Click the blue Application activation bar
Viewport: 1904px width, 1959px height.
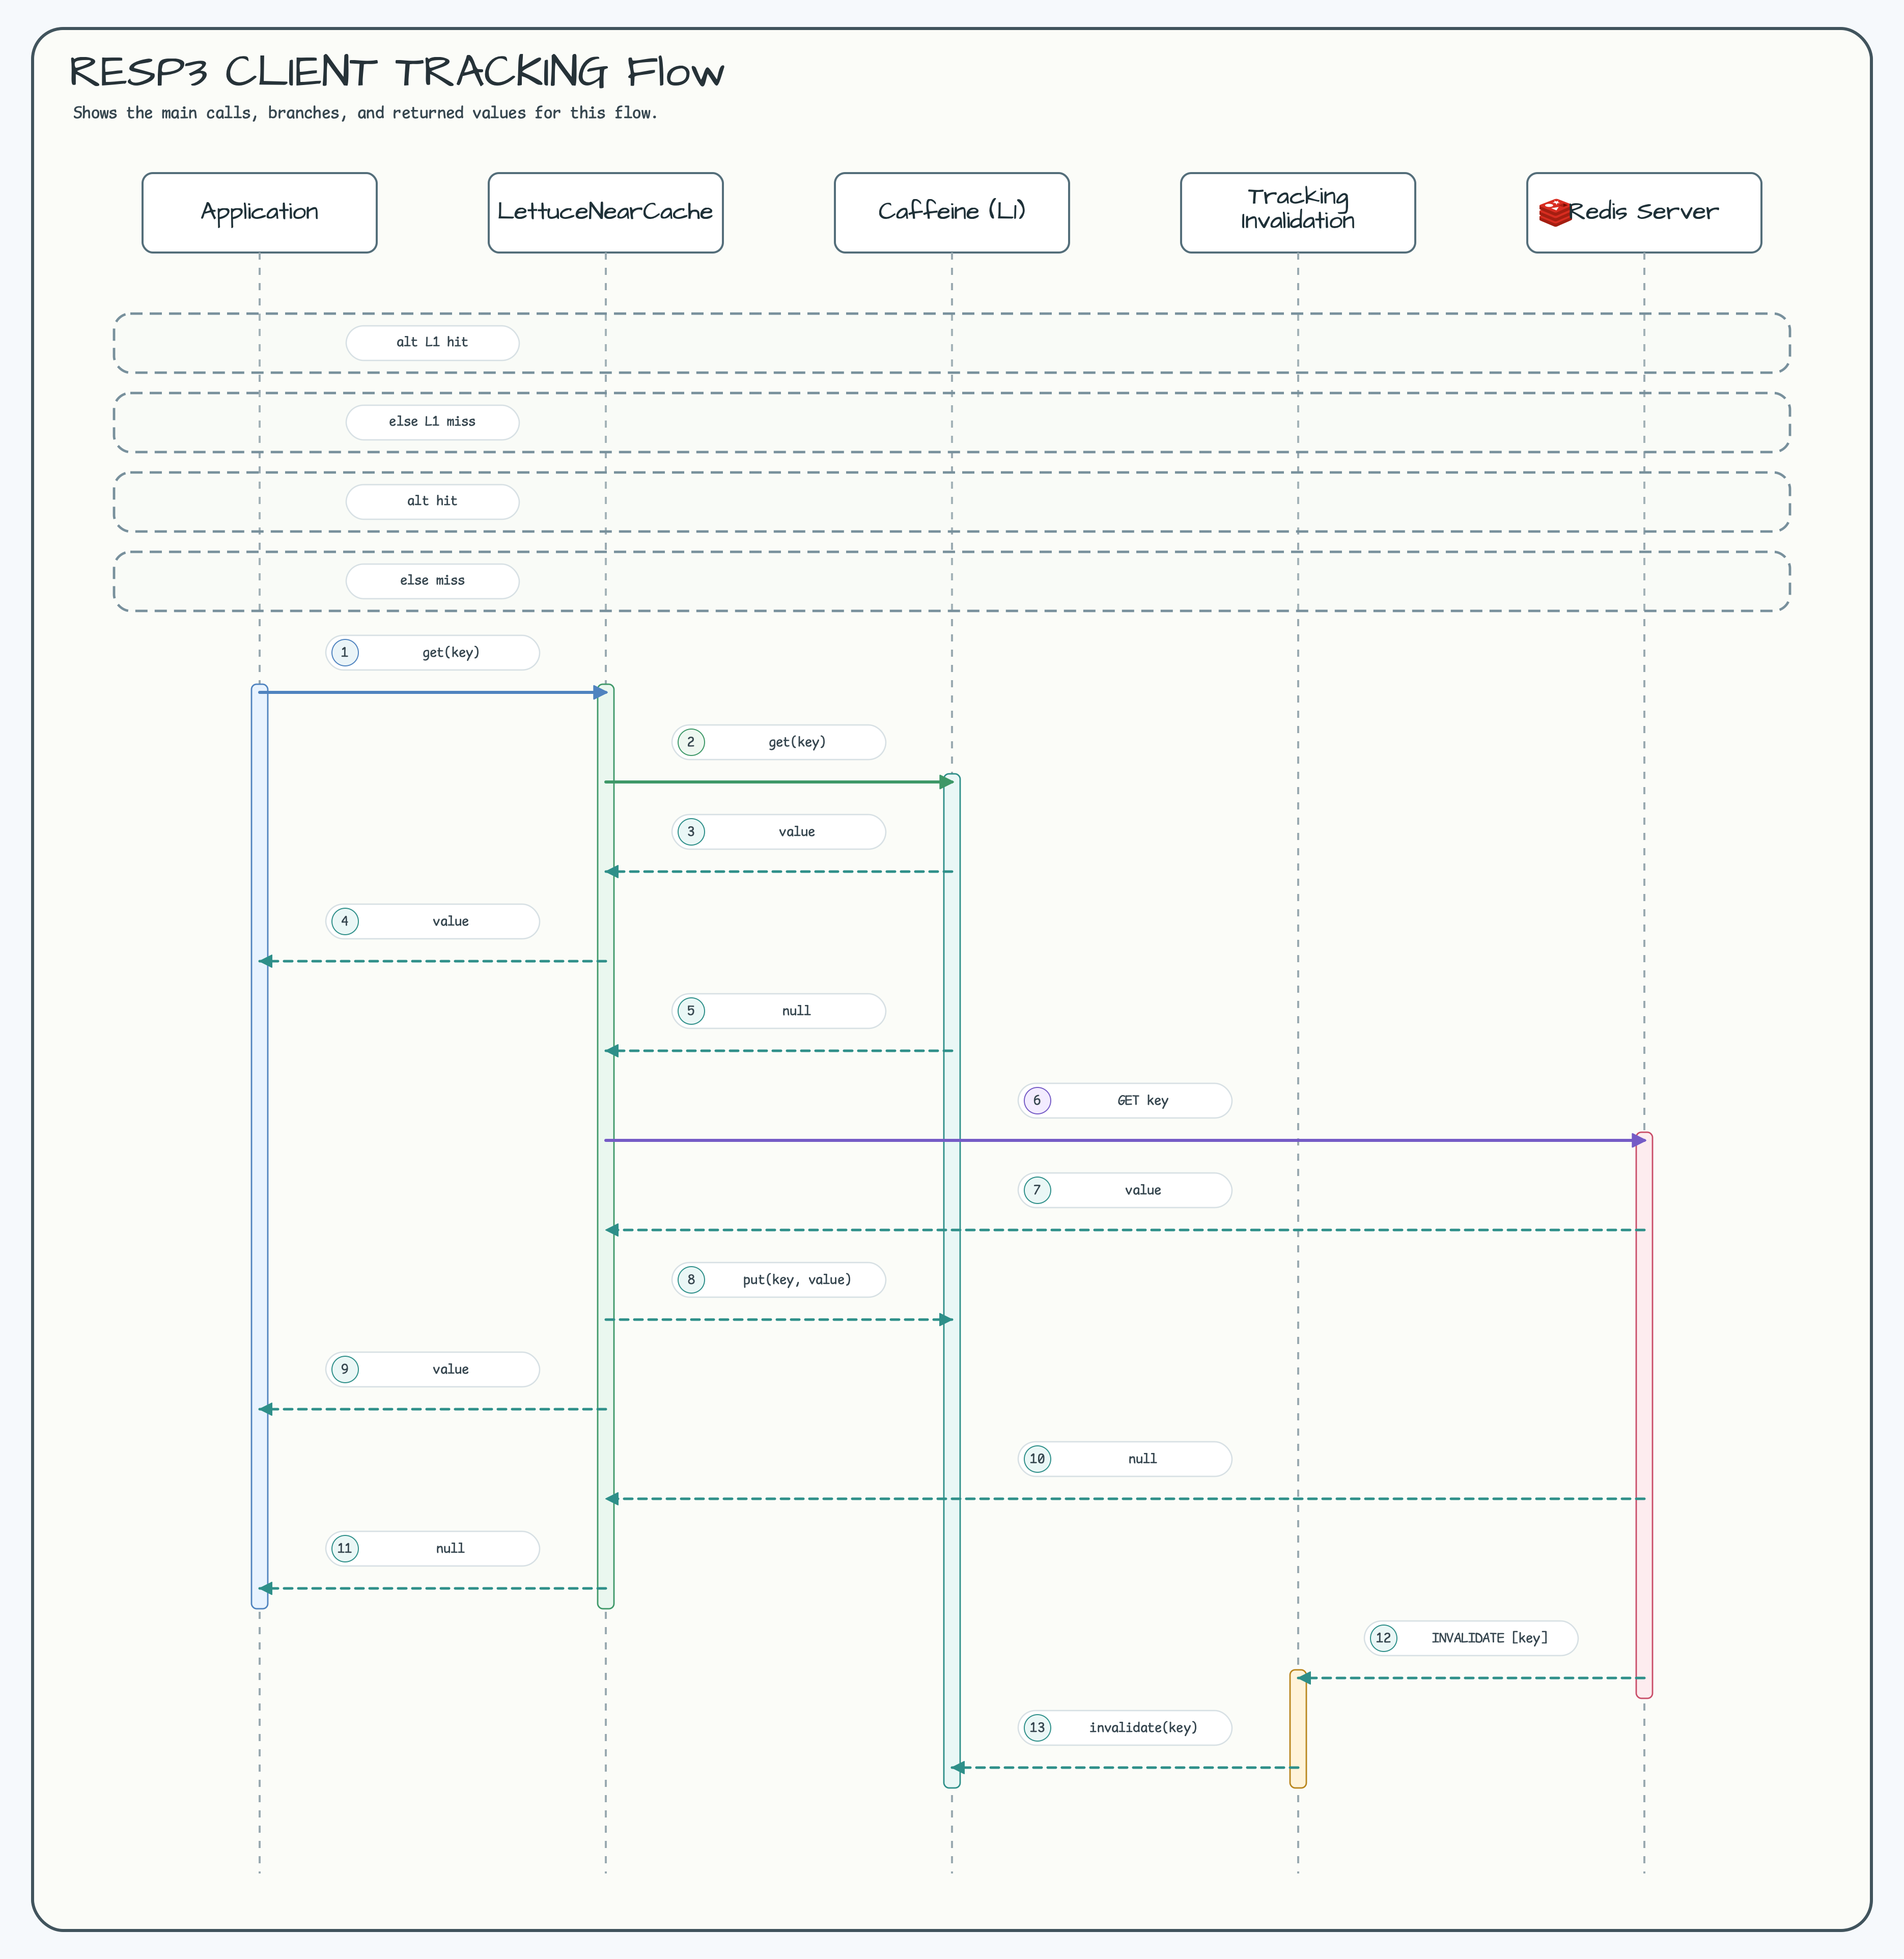[259, 1146]
